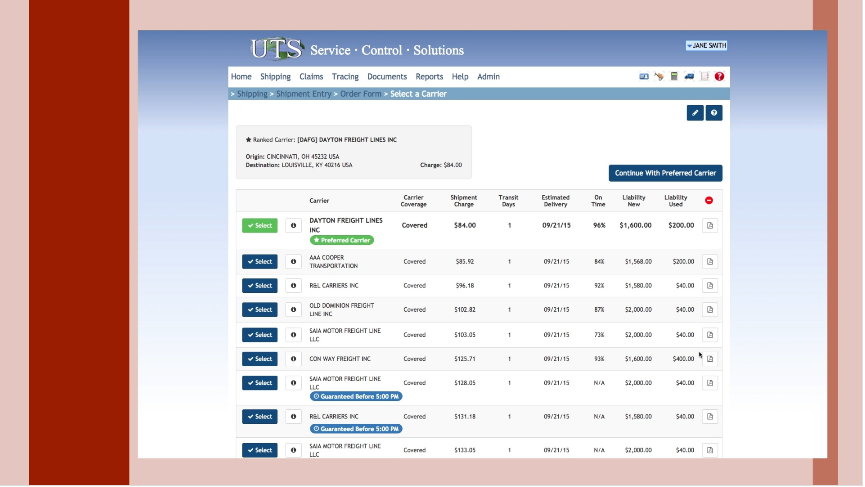Open document icon for Dayton Freight row

click(x=710, y=226)
